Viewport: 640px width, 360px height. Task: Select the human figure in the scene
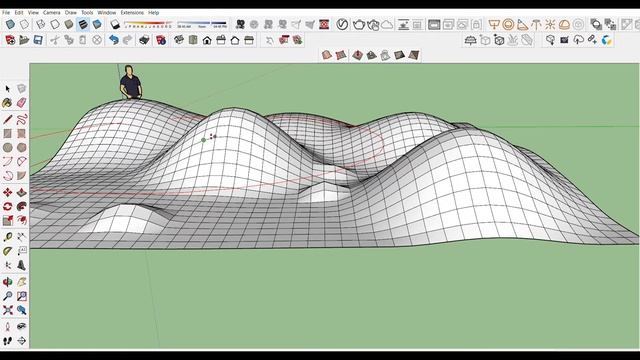[x=131, y=82]
